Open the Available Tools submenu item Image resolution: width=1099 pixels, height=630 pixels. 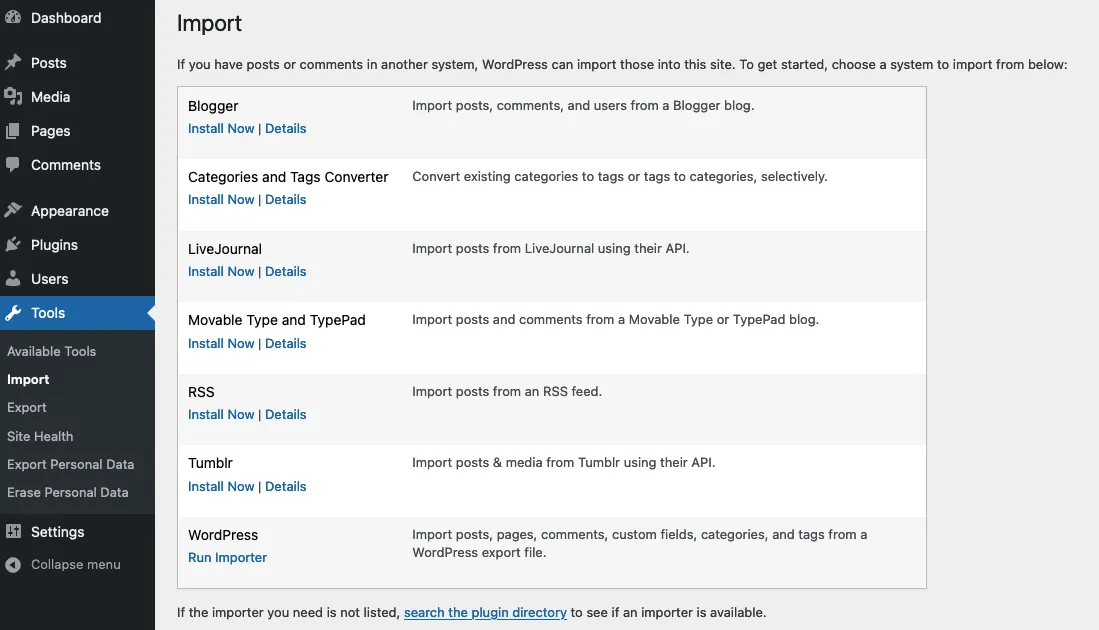(x=51, y=351)
